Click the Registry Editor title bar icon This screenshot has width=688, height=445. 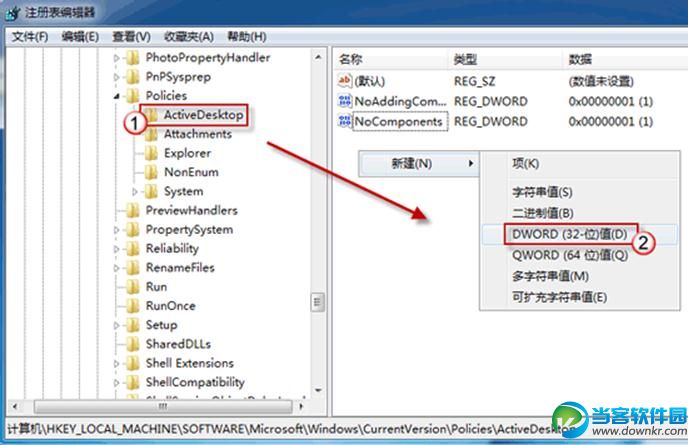pos(12,13)
